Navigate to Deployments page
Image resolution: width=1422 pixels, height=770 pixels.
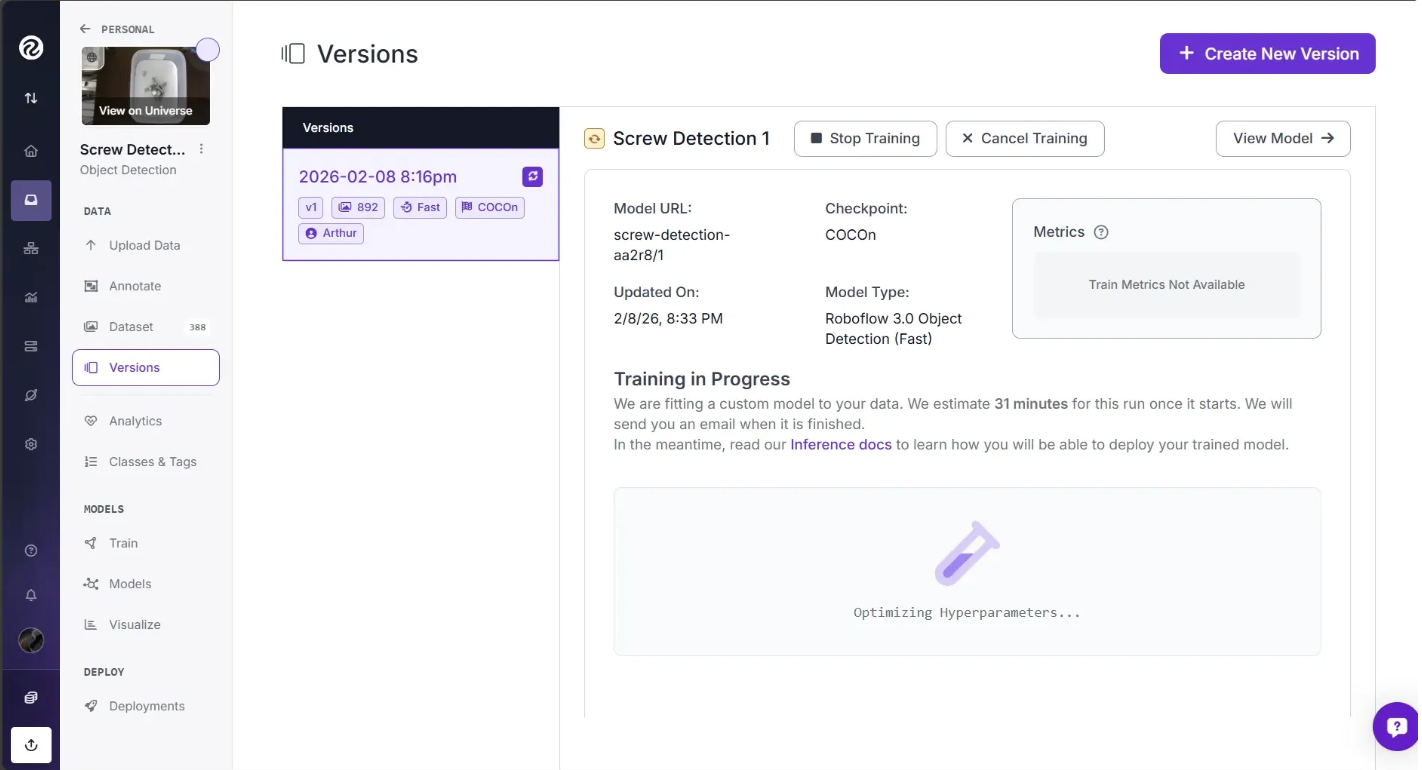pyautogui.click(x=146, y=706)
